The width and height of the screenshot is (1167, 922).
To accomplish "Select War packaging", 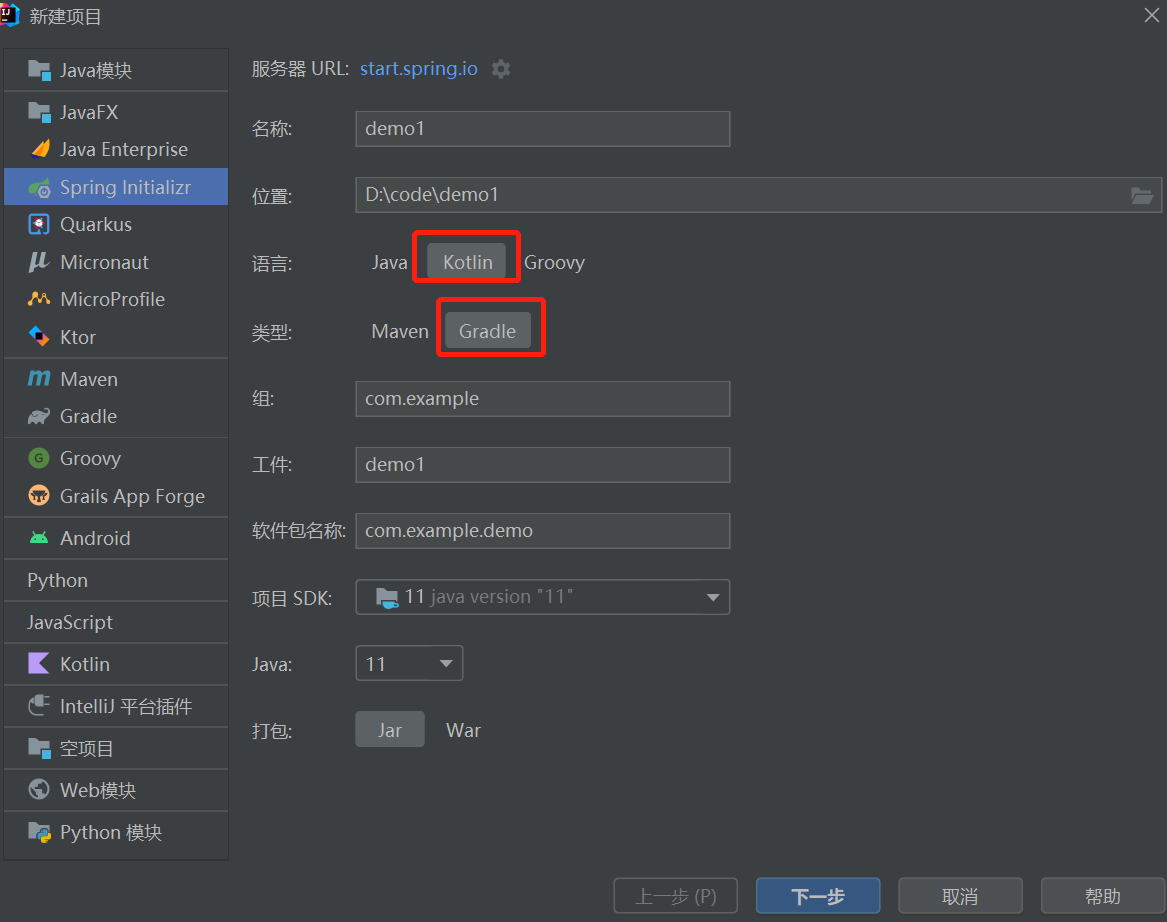I will tap(463, 730).
